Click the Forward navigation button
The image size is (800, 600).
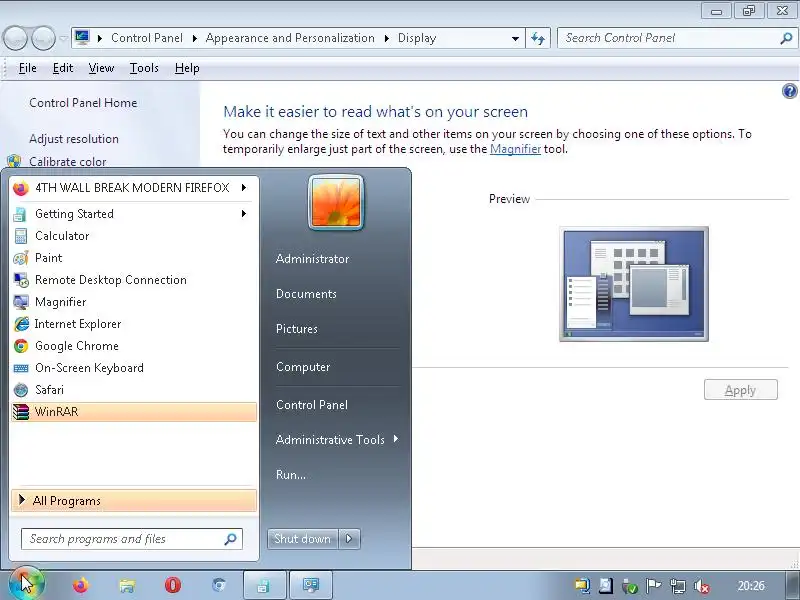click(43, 38)
